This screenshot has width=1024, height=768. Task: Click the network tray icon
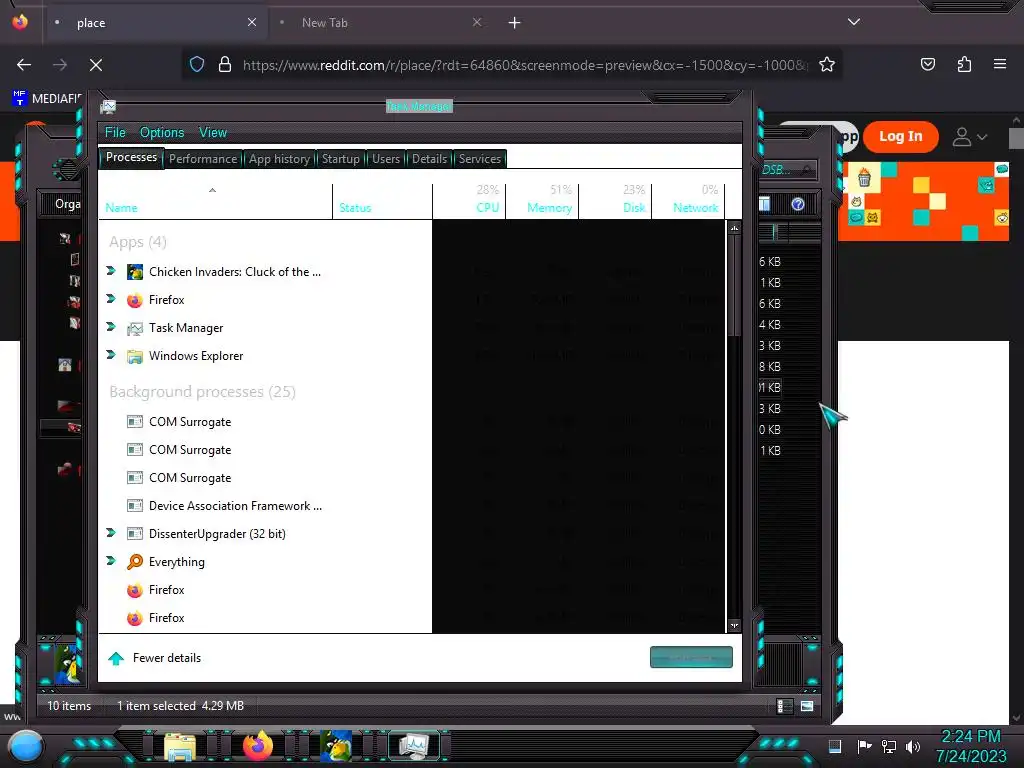[888, 746]
